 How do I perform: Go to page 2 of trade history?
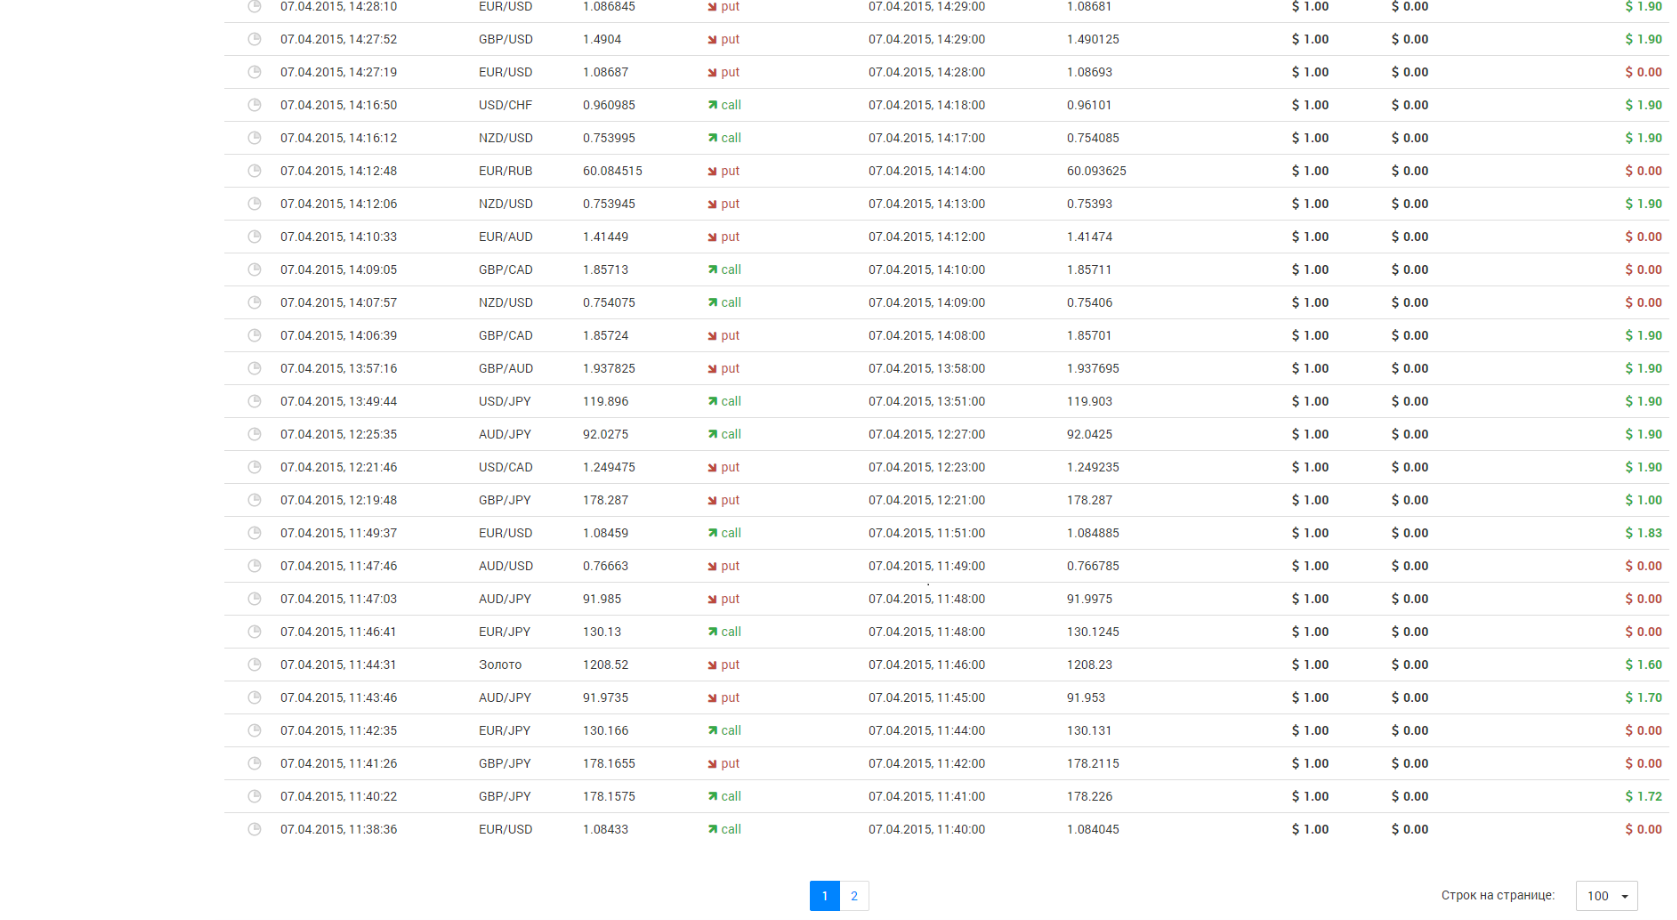854,896
